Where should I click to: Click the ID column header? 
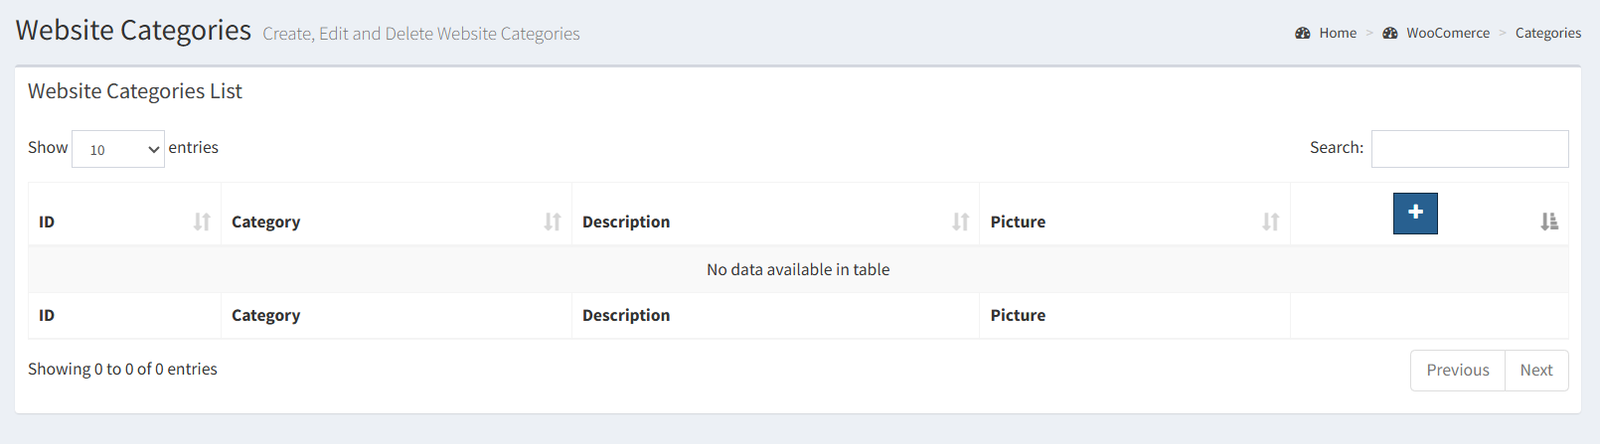[x=47, y=222]
